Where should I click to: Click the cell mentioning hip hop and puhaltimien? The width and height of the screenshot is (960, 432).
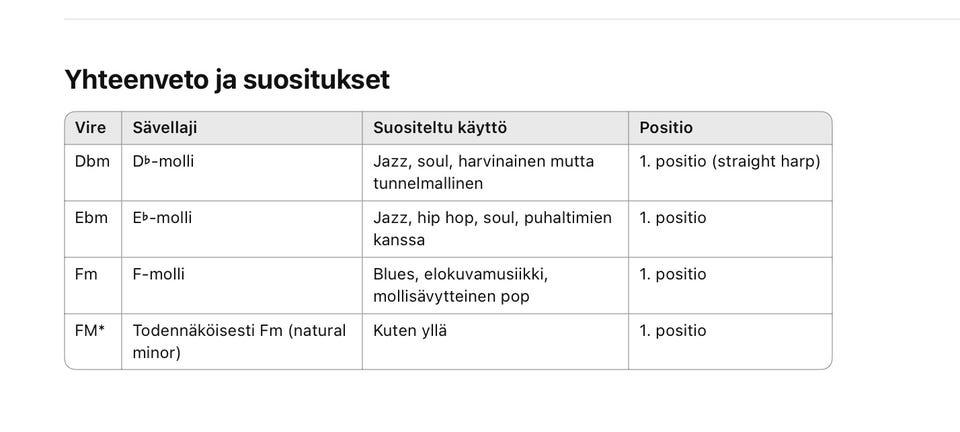pos(492,229)
